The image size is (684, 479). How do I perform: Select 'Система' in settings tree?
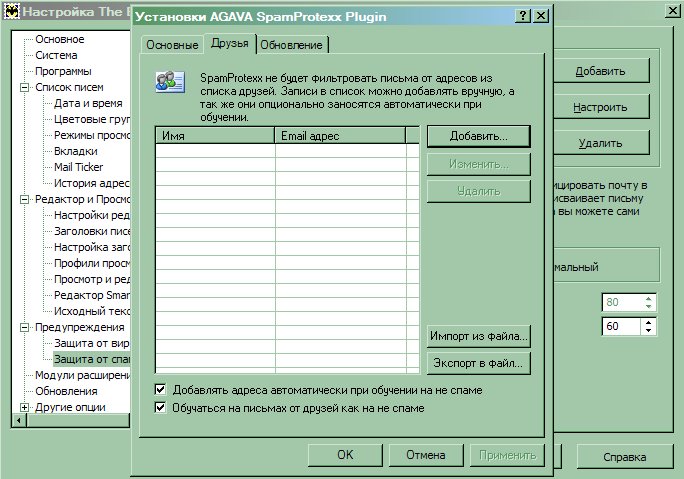(x=56, y=55)
